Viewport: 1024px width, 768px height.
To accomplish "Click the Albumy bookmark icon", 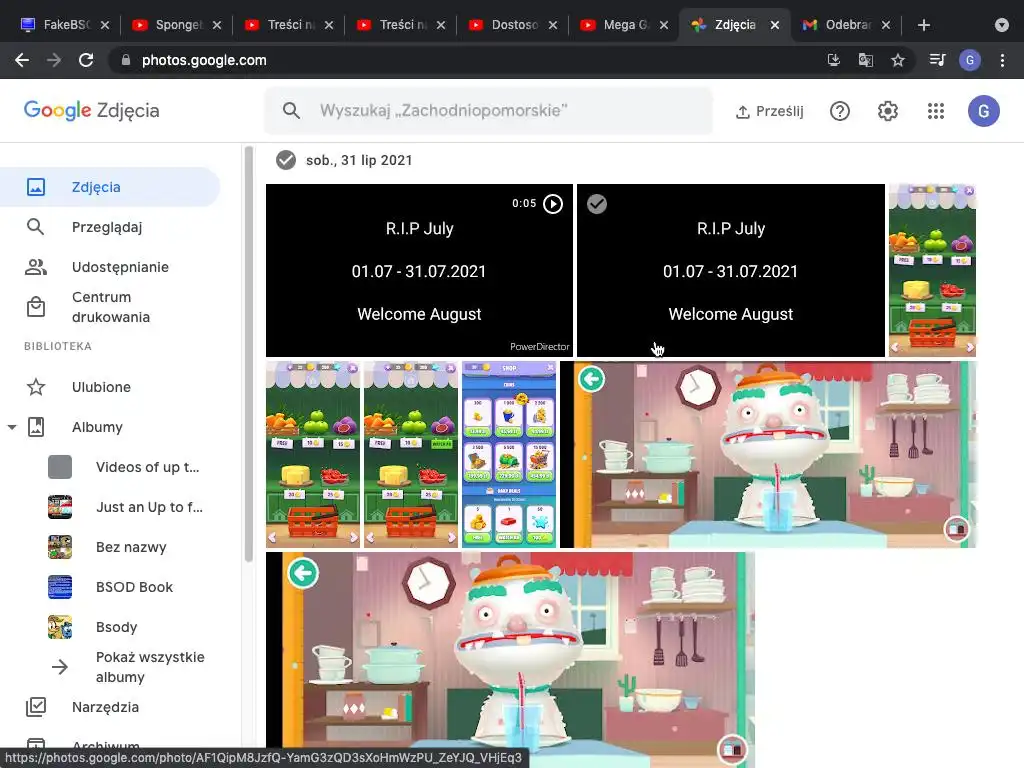I will coord(36,427).
